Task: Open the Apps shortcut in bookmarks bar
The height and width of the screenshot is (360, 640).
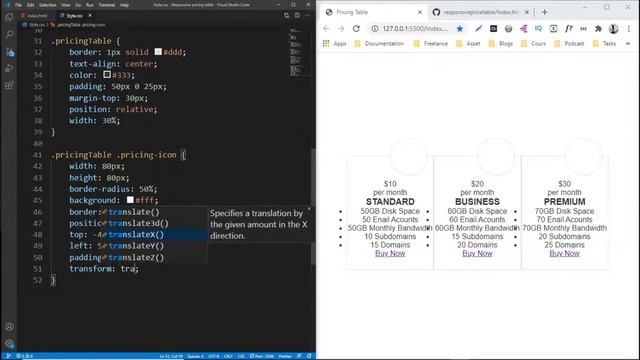Action: (x=335, y=44)
